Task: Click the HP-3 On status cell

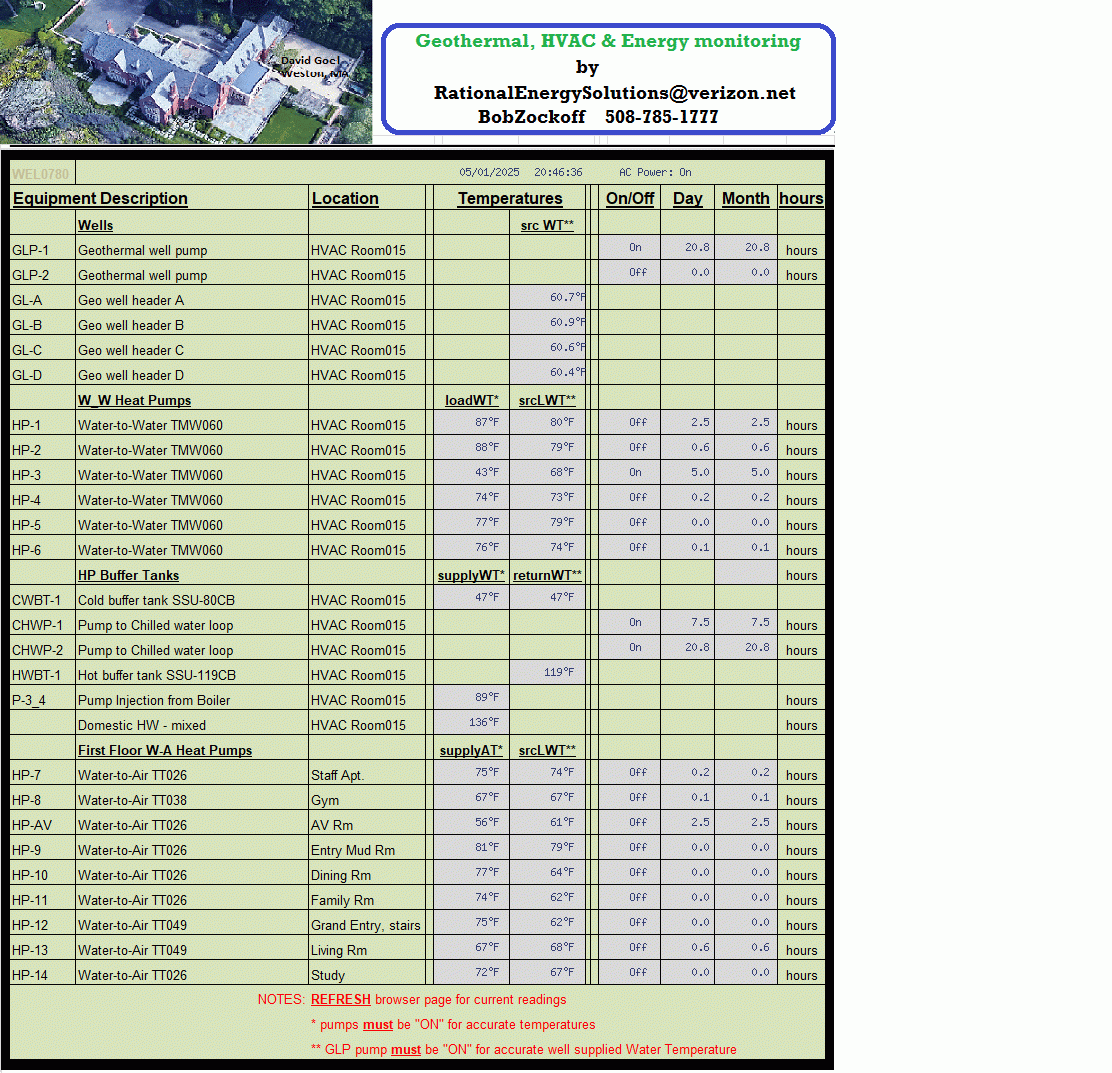Action: coord(630,472)
